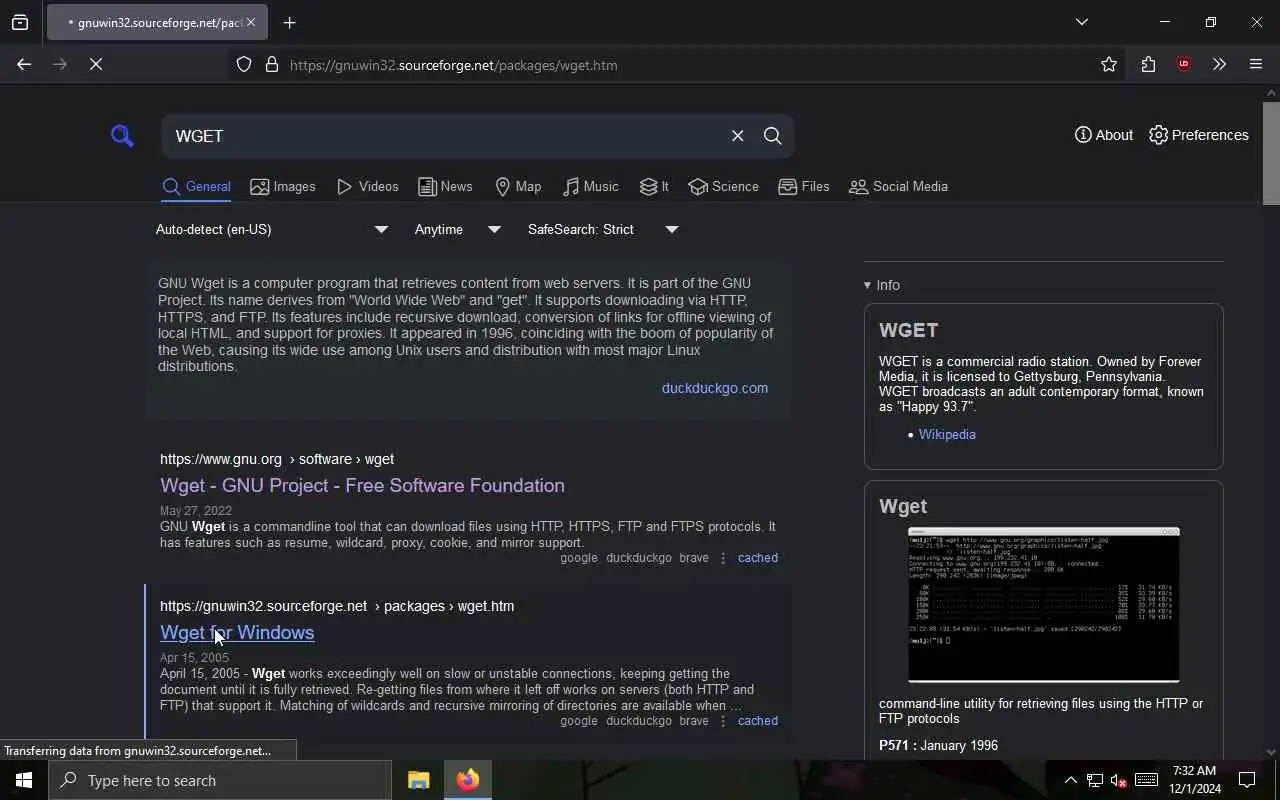Switch to the Images category tab

[283, 187]
